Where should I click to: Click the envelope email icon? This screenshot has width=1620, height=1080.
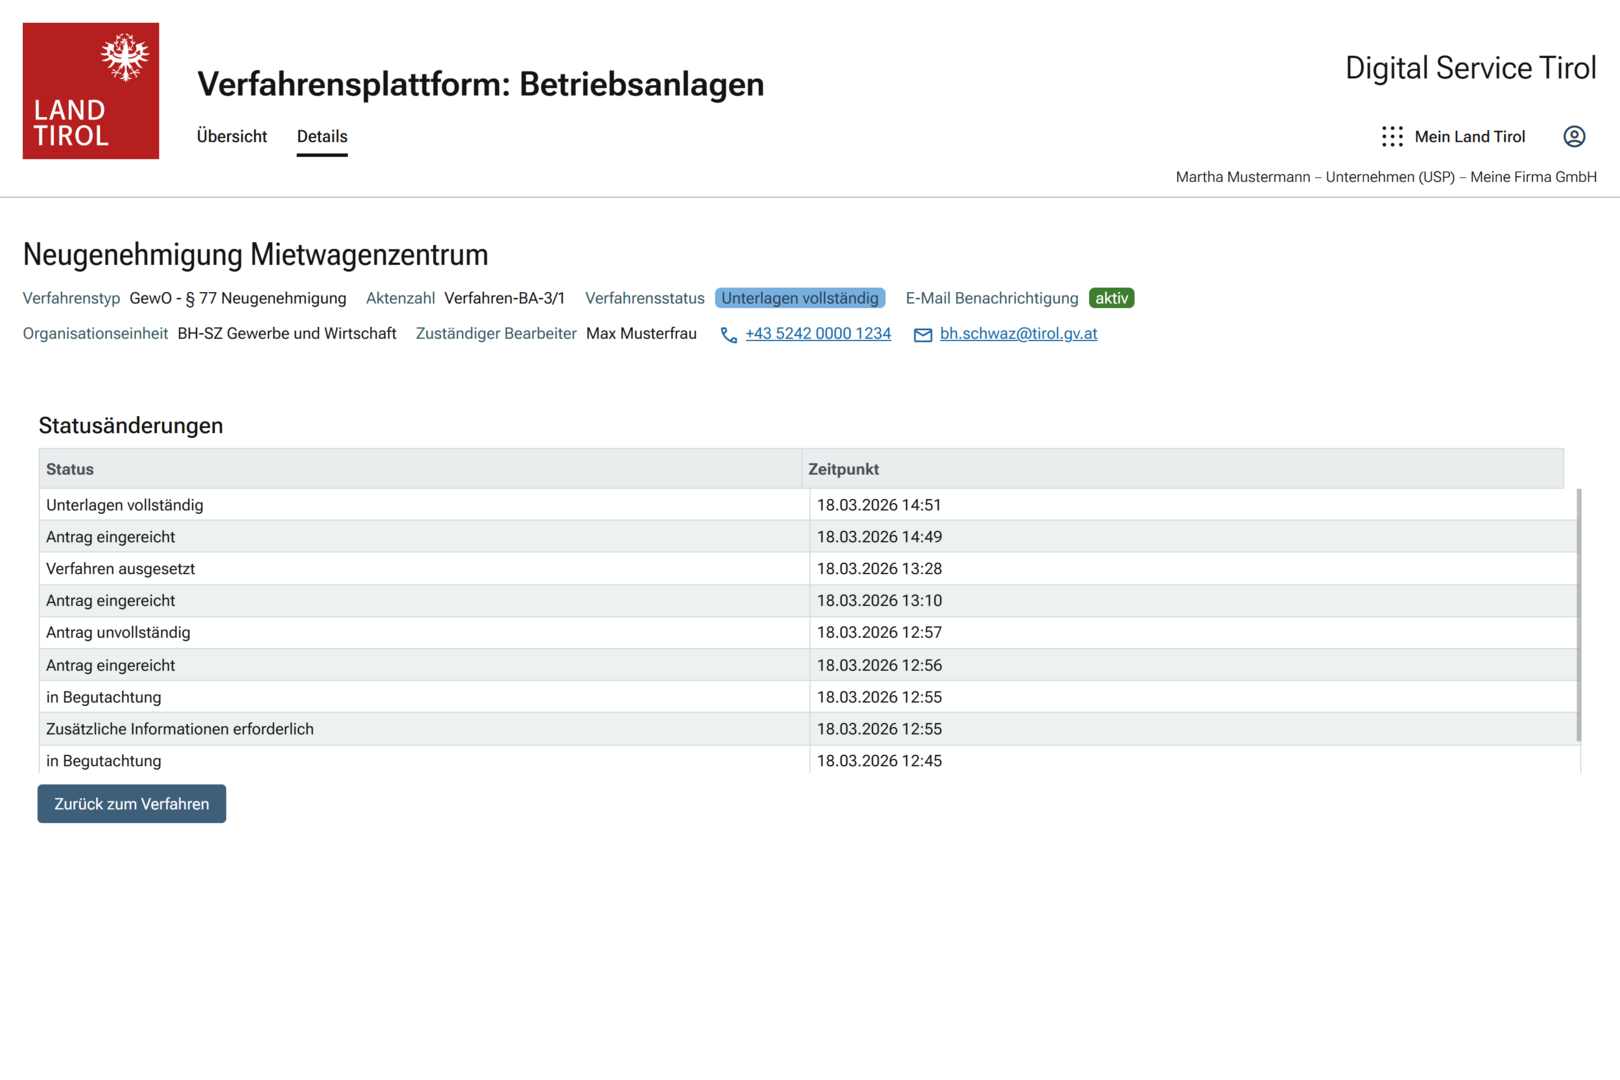922,335
